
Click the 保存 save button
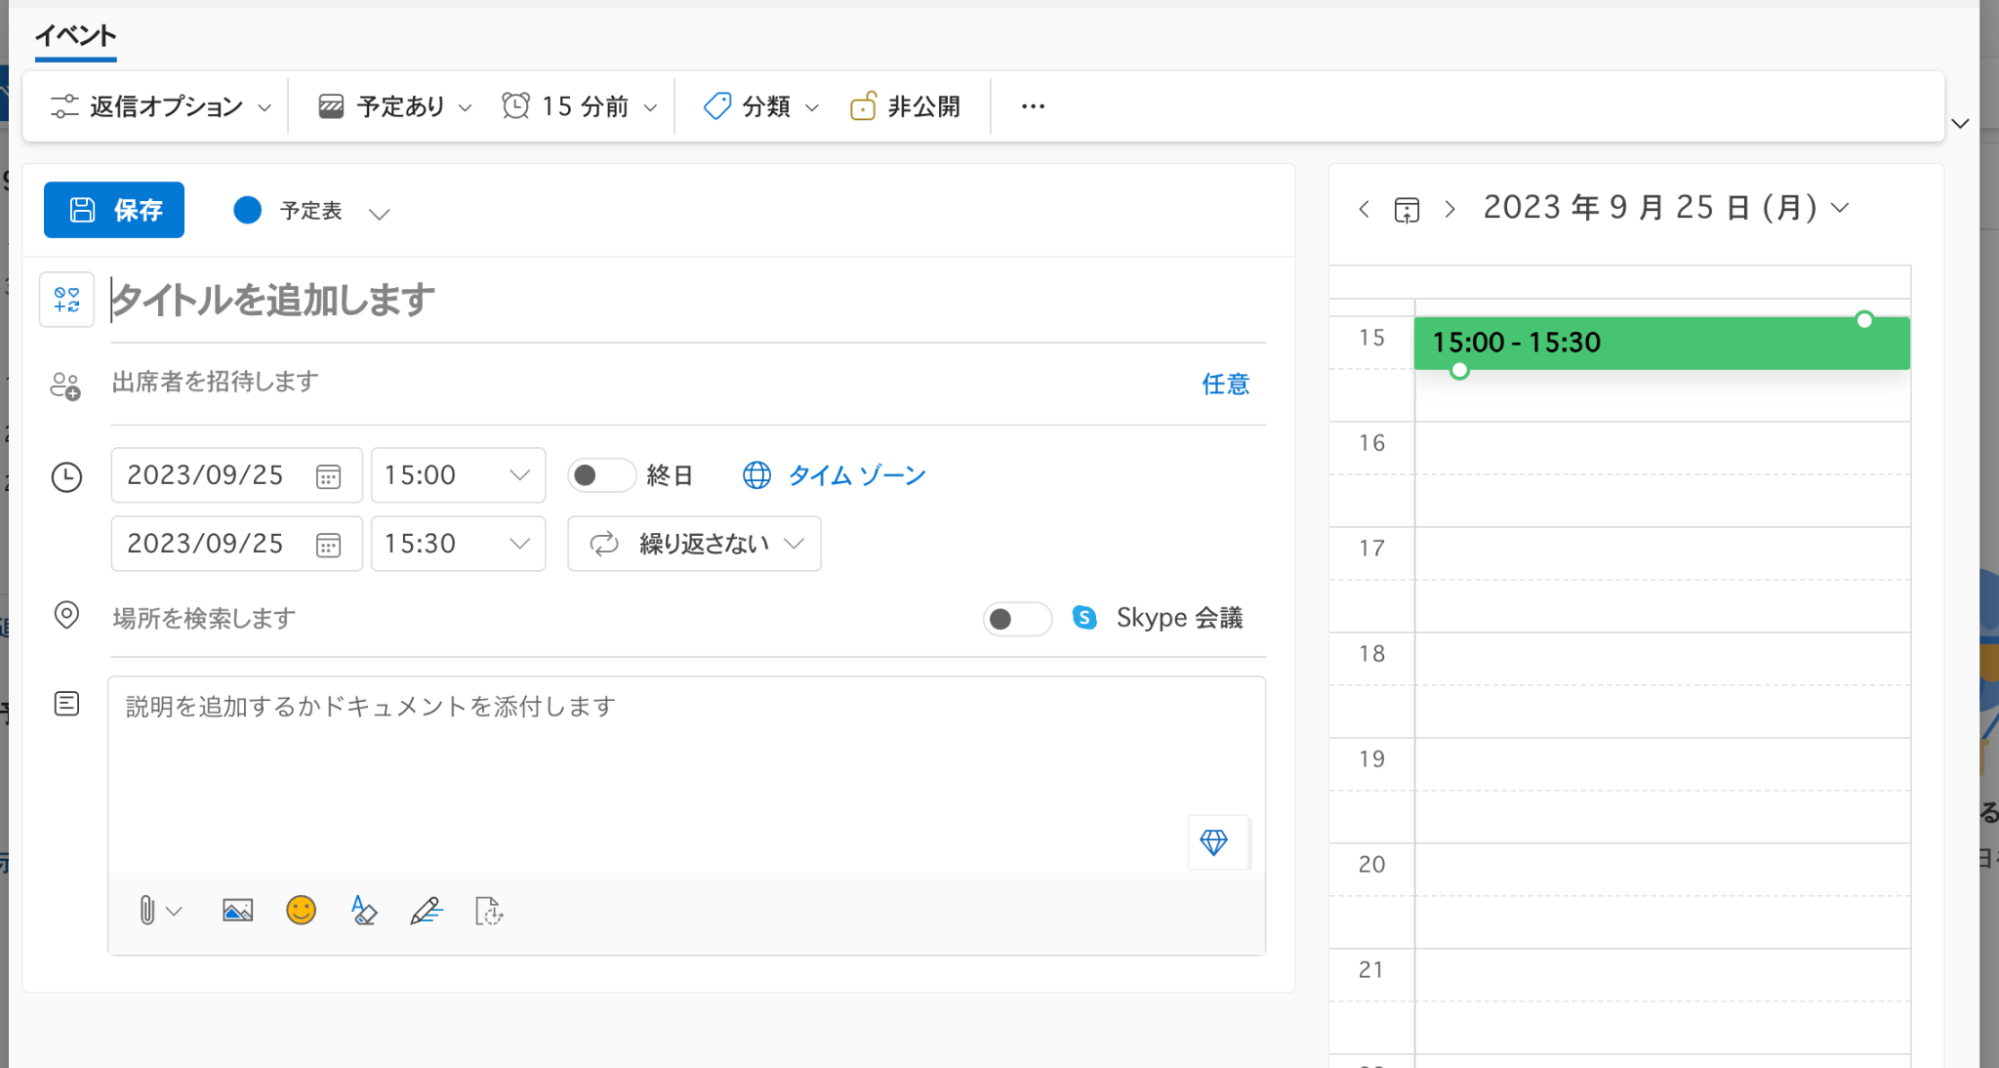tap(113, 210)
